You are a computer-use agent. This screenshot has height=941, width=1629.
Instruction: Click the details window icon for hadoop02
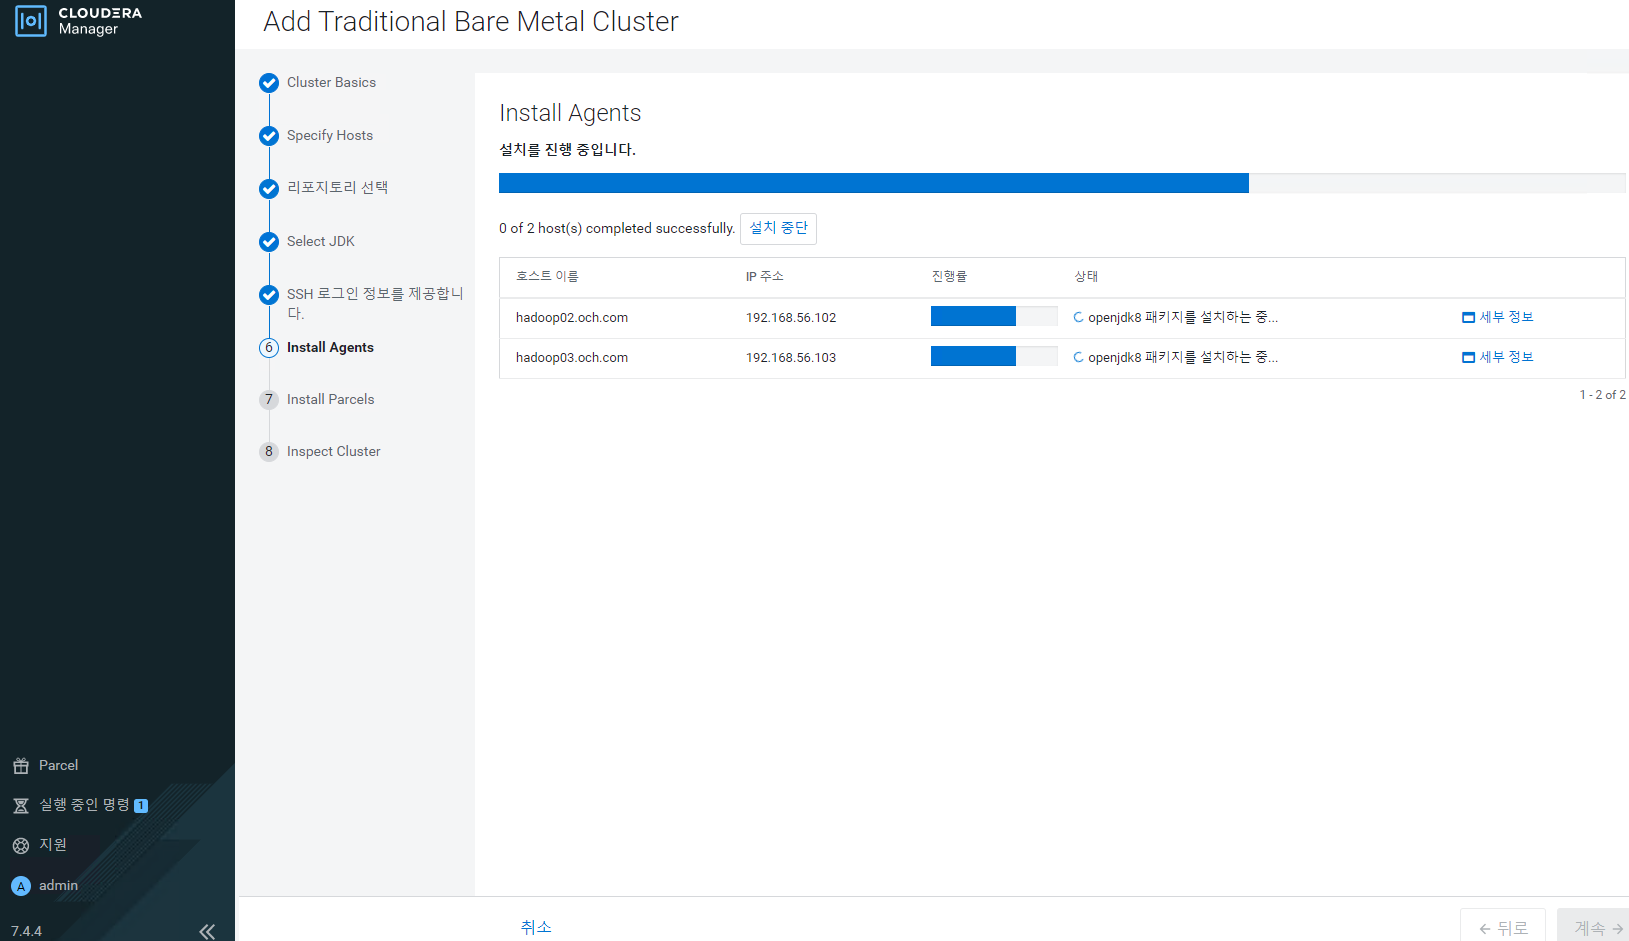coord(1469,318)
